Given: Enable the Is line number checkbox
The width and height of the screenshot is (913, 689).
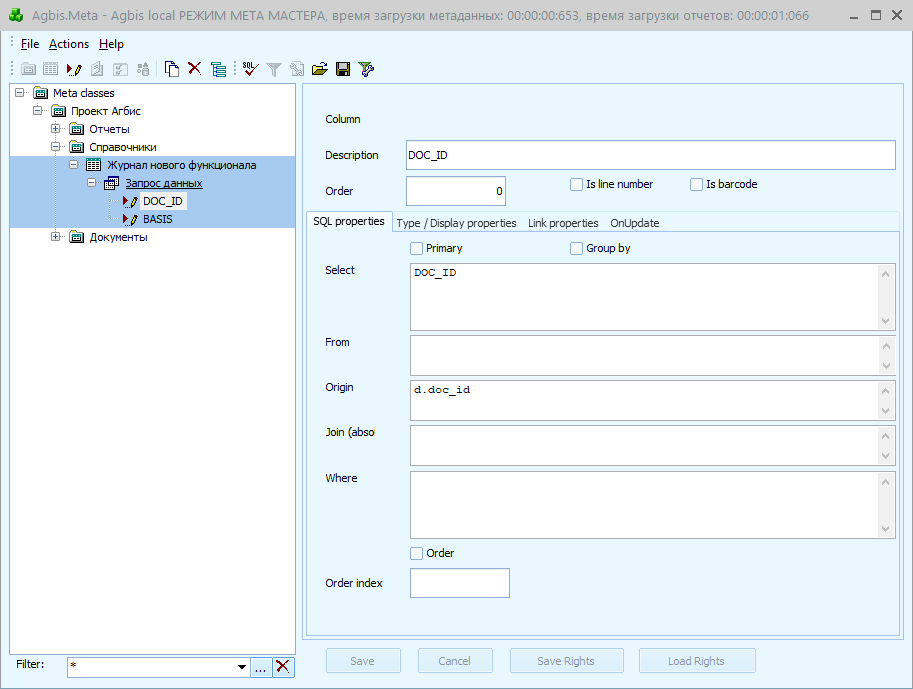Looking at the screenshot, I should click(576, 185).
